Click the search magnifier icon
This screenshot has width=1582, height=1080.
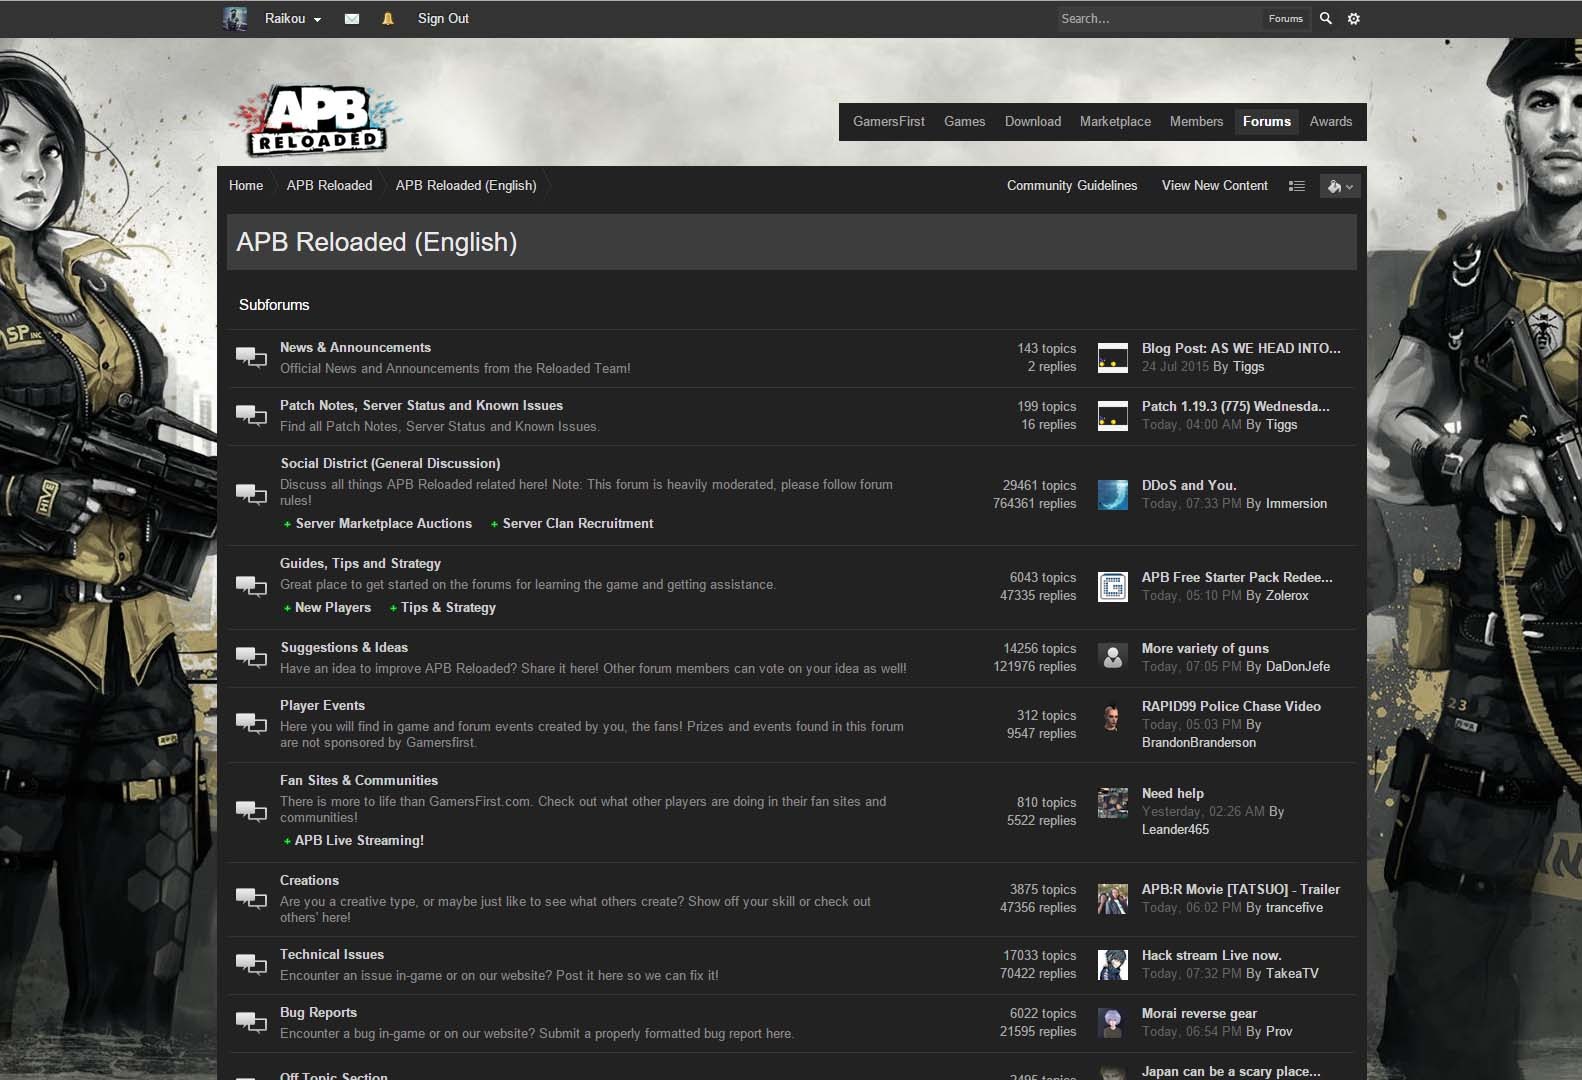1326,18
